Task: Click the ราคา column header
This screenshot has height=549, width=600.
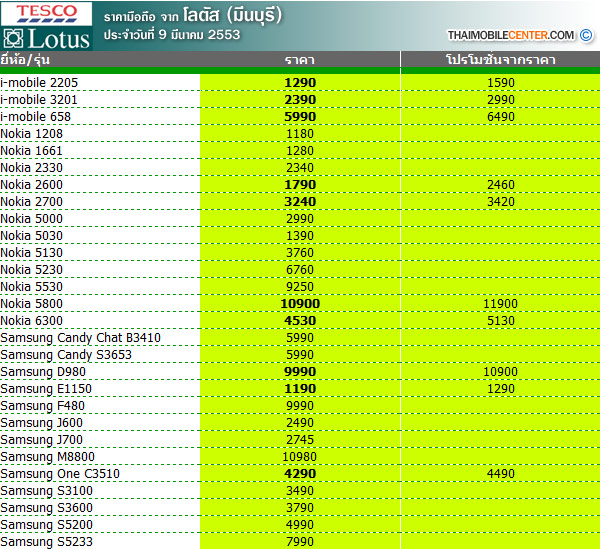Action: (299, 61)
